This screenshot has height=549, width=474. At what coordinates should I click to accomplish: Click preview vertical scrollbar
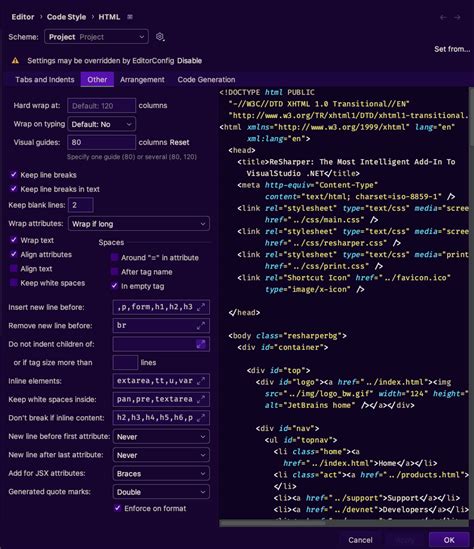pyautogui.click(x=471, y=116)
